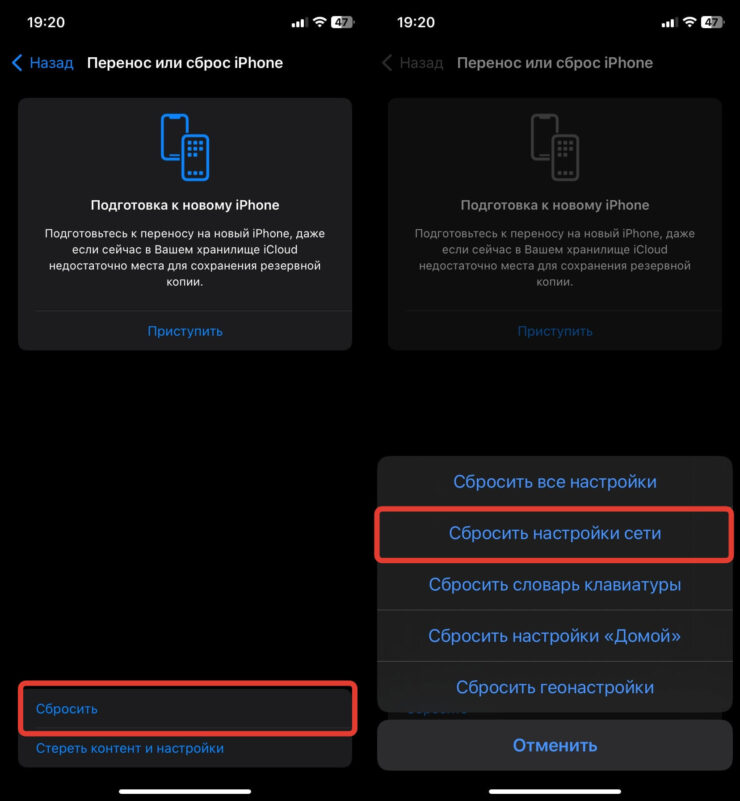740x801 pixels.
Task: Pick "Сбросить настройки «Домой»" from the sheet
Action: tap(555, 636)
